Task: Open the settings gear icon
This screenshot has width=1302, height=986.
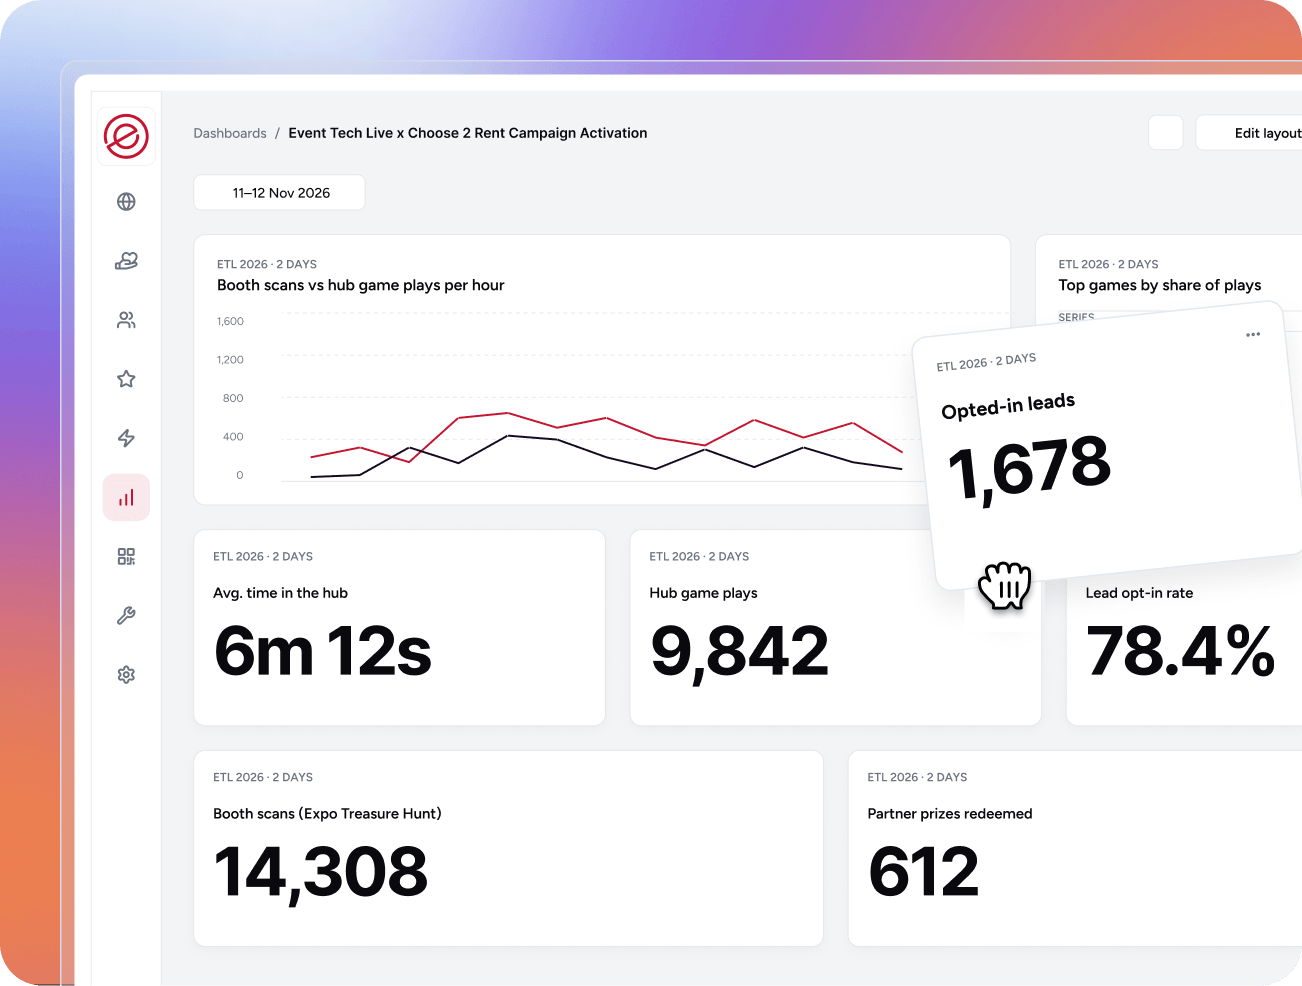Action: 126,675
